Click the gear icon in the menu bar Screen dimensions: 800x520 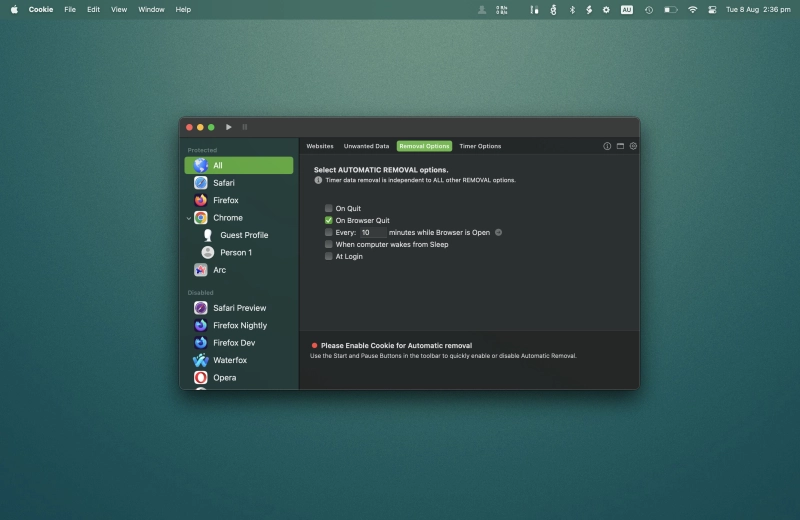tap(606, 9)
